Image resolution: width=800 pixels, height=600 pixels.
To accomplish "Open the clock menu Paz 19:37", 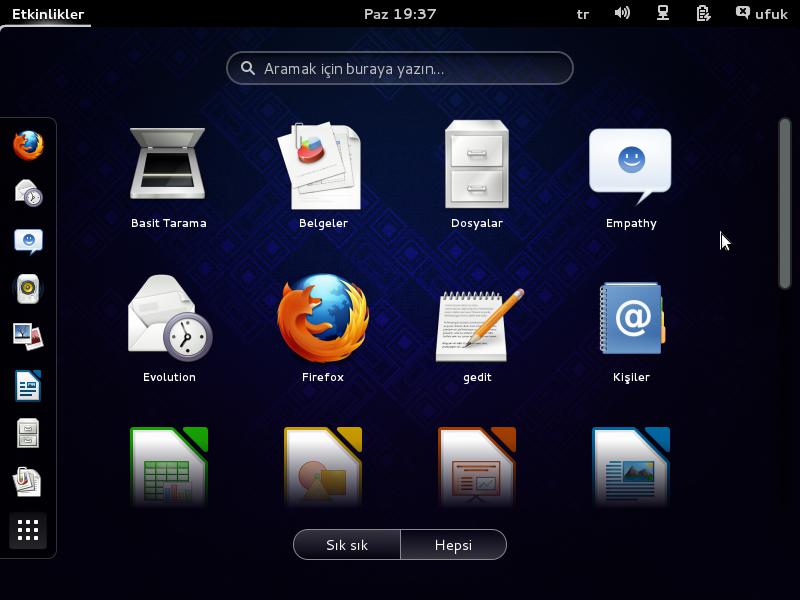I will pos(400,14).
